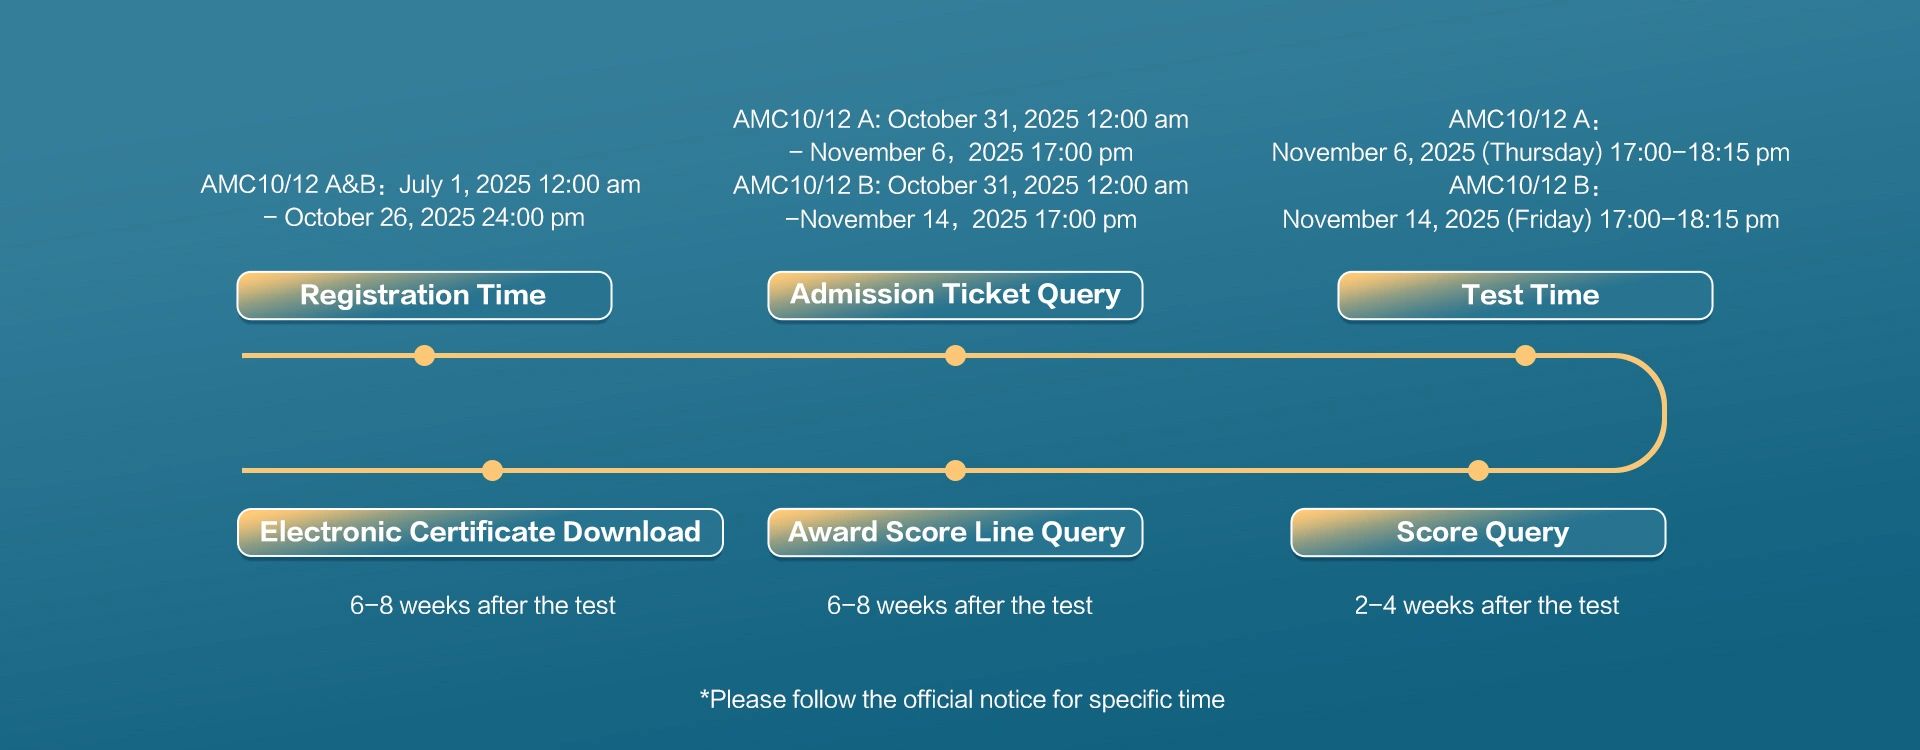Viewport: 1920px width, 750px height.
Task: Click the timeline dot above Score Query
Action: 1478,470
